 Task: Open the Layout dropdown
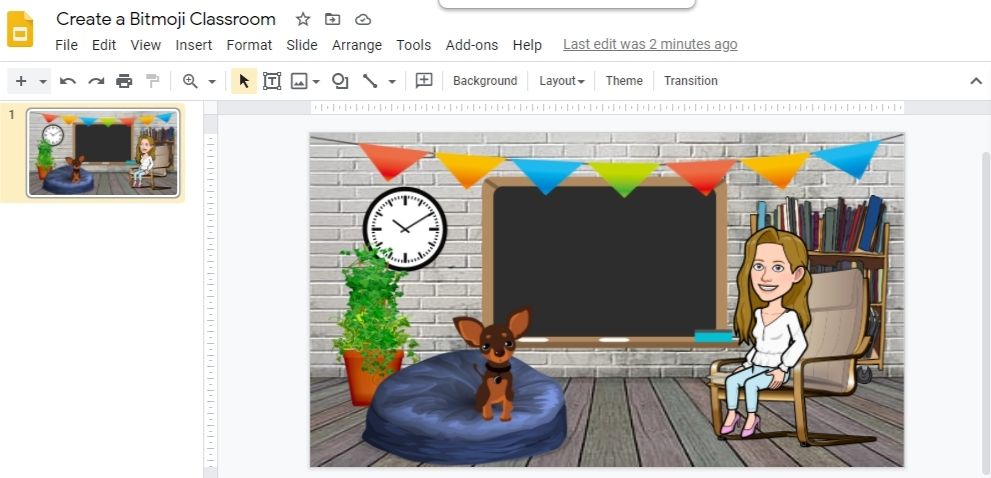click(x=561, y=81)
